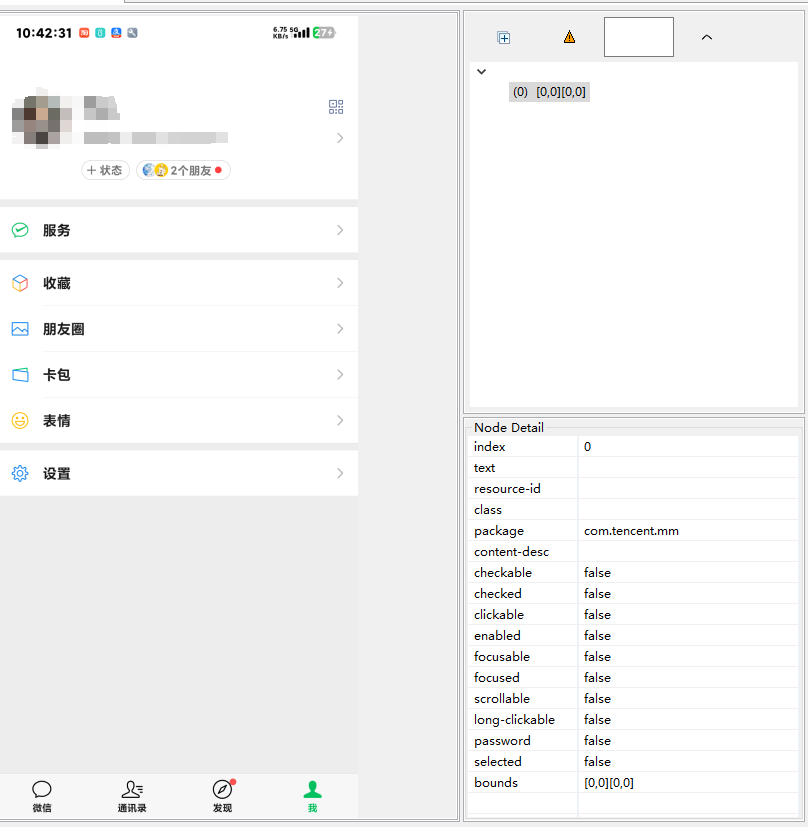Viewport: 808px width, 828px height.
Task: Collapse the root node in hierarchy tree
Action: [481, 72]
